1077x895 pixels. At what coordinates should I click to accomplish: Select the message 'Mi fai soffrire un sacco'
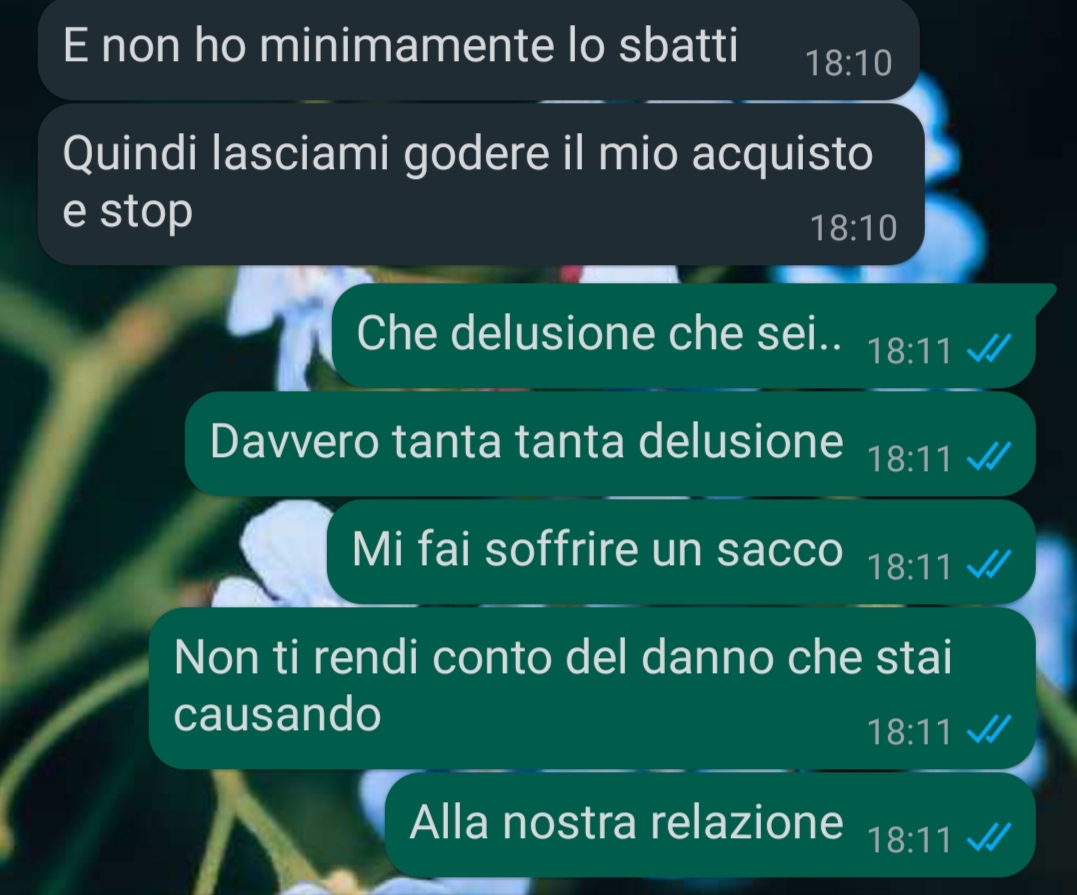pyautogui.click(x=681, y=552)
